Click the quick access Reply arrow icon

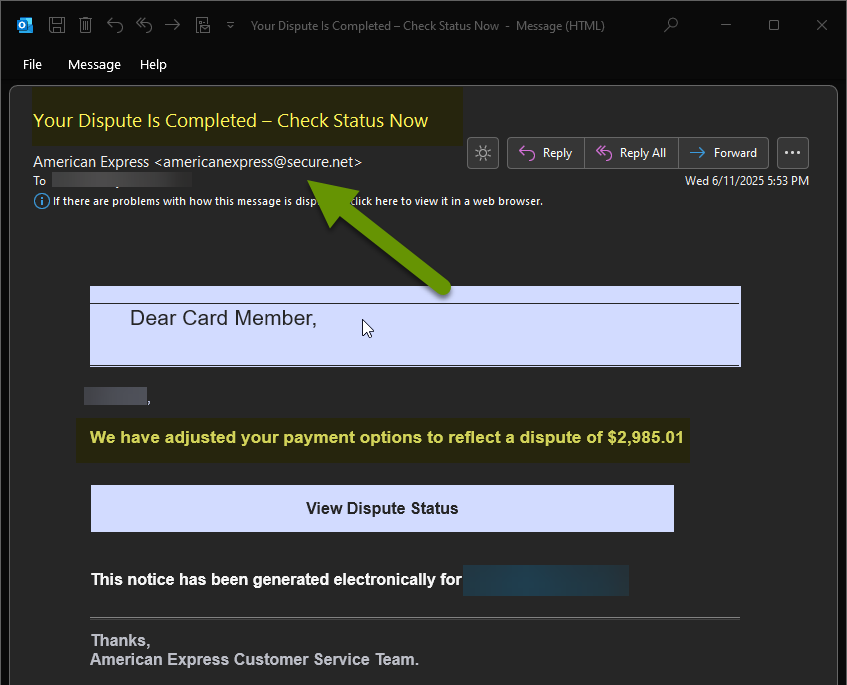(x=115, y=25)
